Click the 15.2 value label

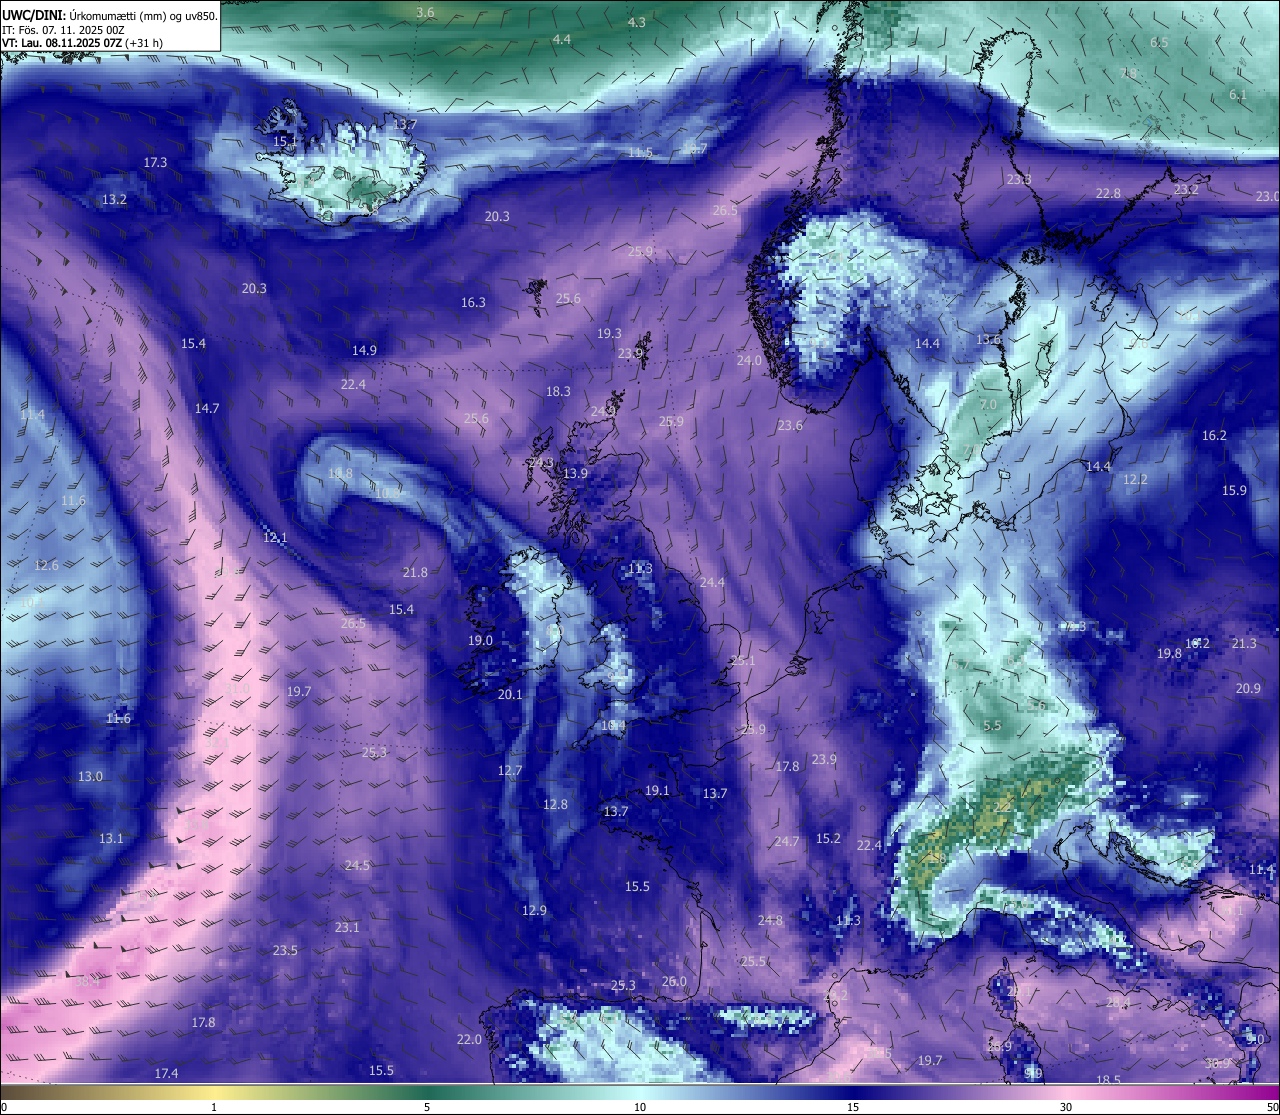(x=828, y=839)
